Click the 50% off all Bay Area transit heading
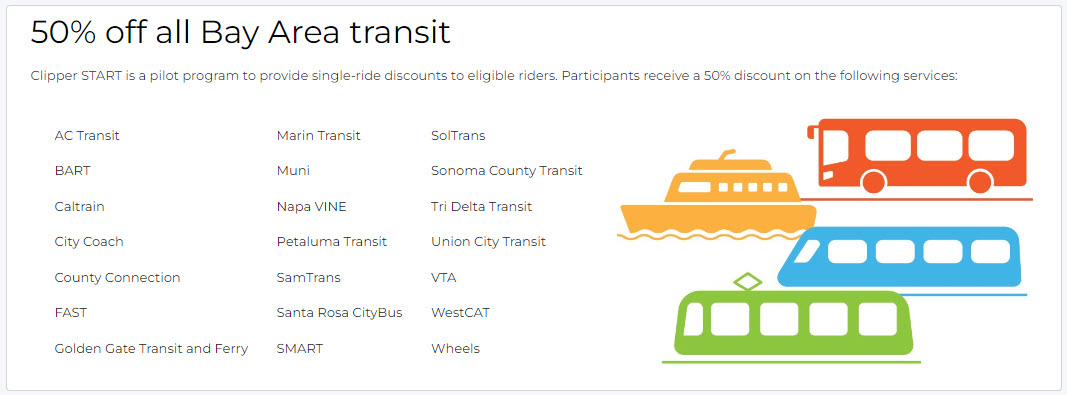This screenshot has height=395, width=1067. tap(240, 32)
